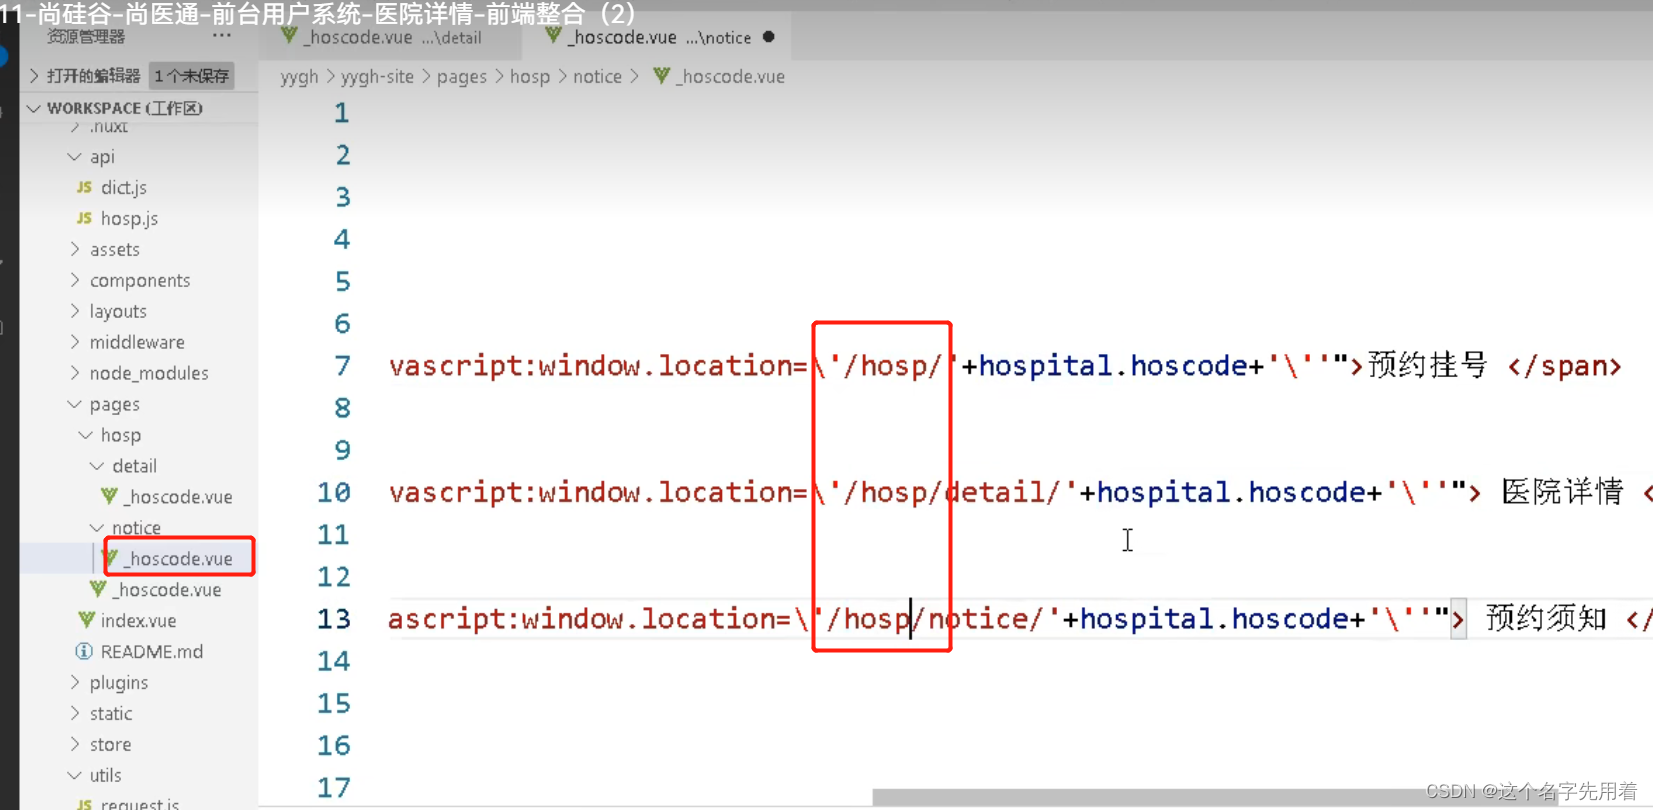
Task: Click Vue icon in breadcrumb _hoscode.vue
Action: pyautogui.click(x=661, y=76)
